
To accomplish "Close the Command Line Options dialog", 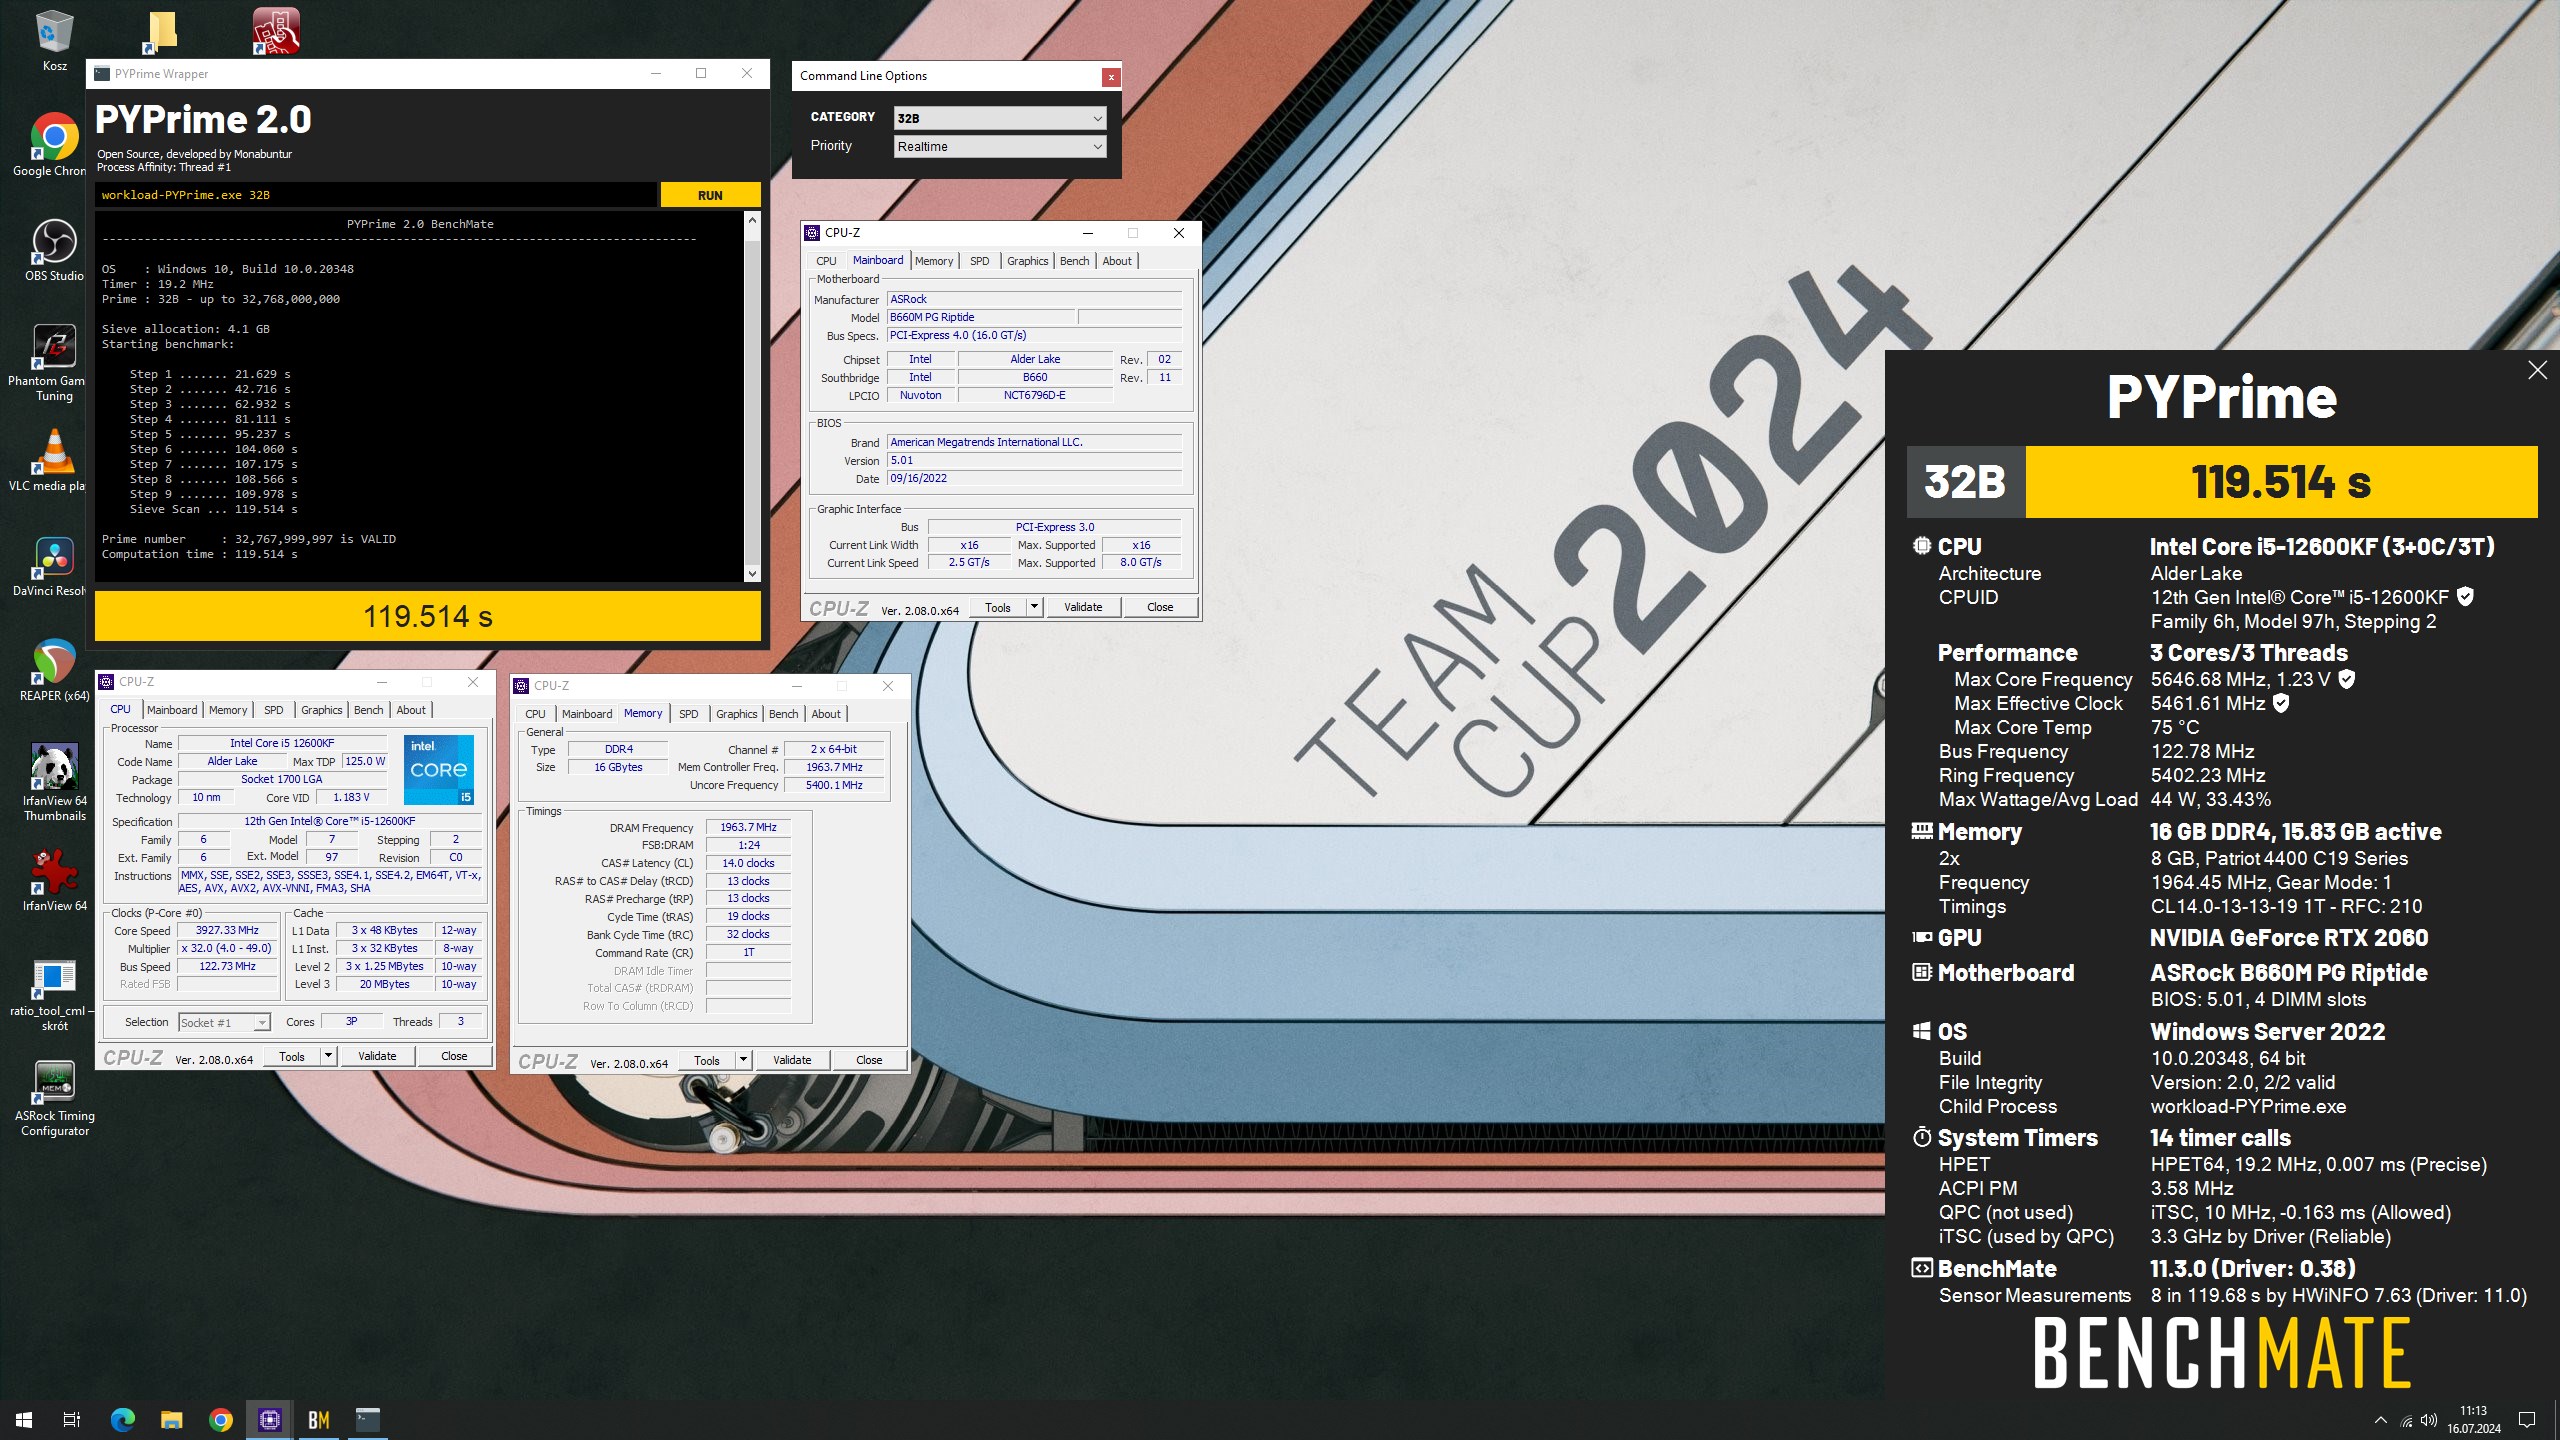I will [x=1110, y=77].
